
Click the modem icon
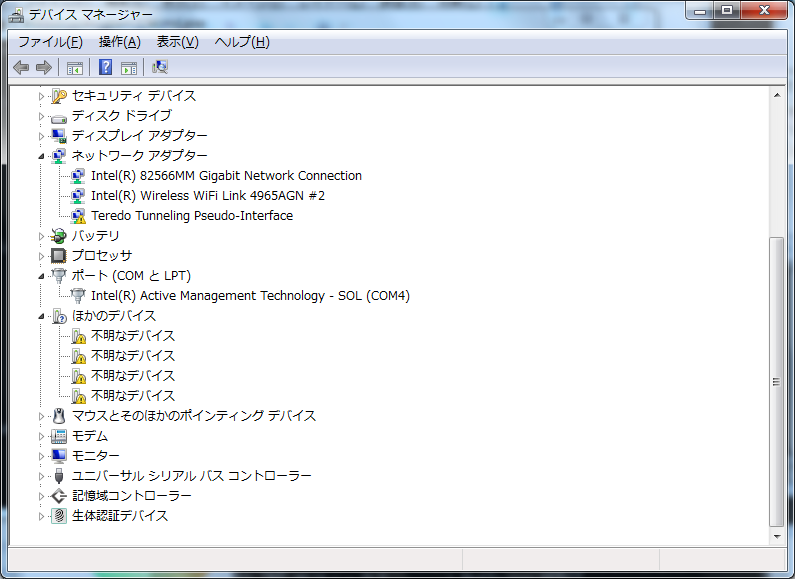59,436
